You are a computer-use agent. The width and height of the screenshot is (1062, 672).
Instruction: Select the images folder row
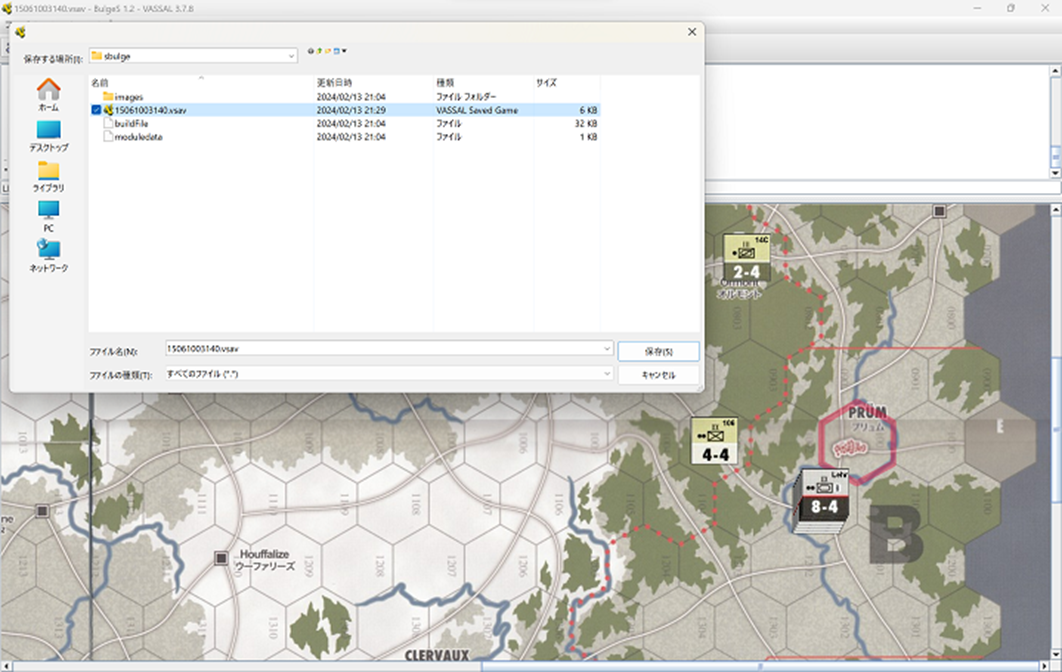(344, 97)
